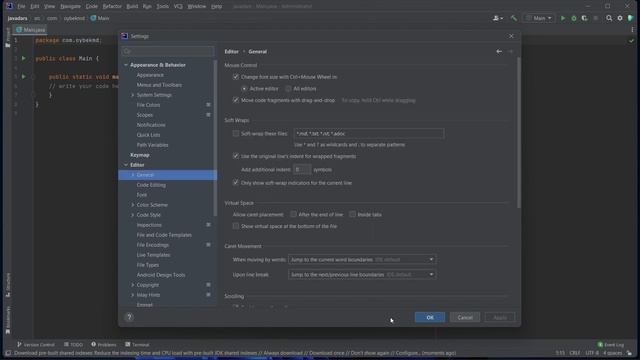The width and height of the screenshot is (640, 360).
Task: Open Bookmarks tool window on left stripe
Action: click(8, 320)
